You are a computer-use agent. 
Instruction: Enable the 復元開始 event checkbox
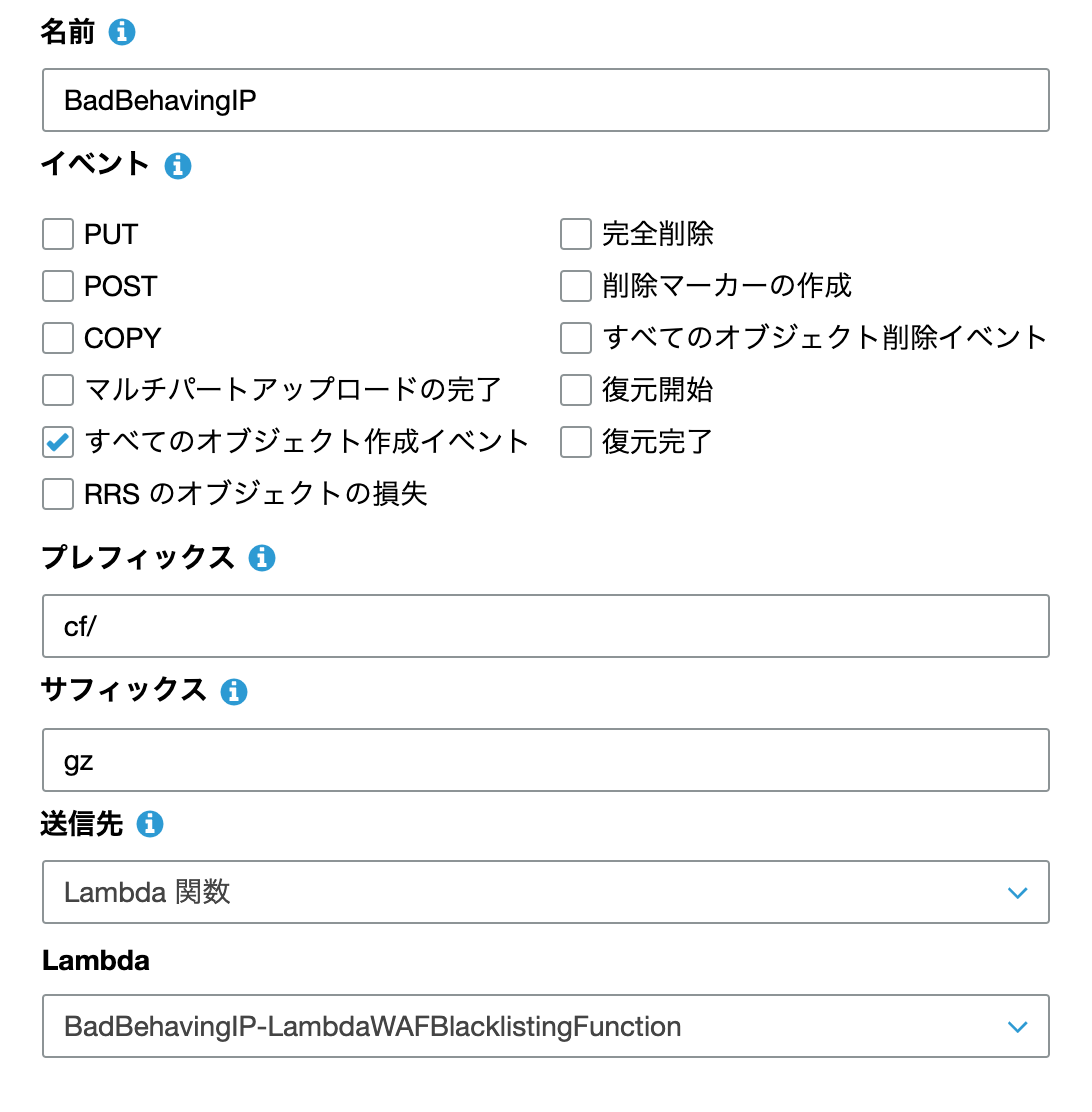point(575,389)
